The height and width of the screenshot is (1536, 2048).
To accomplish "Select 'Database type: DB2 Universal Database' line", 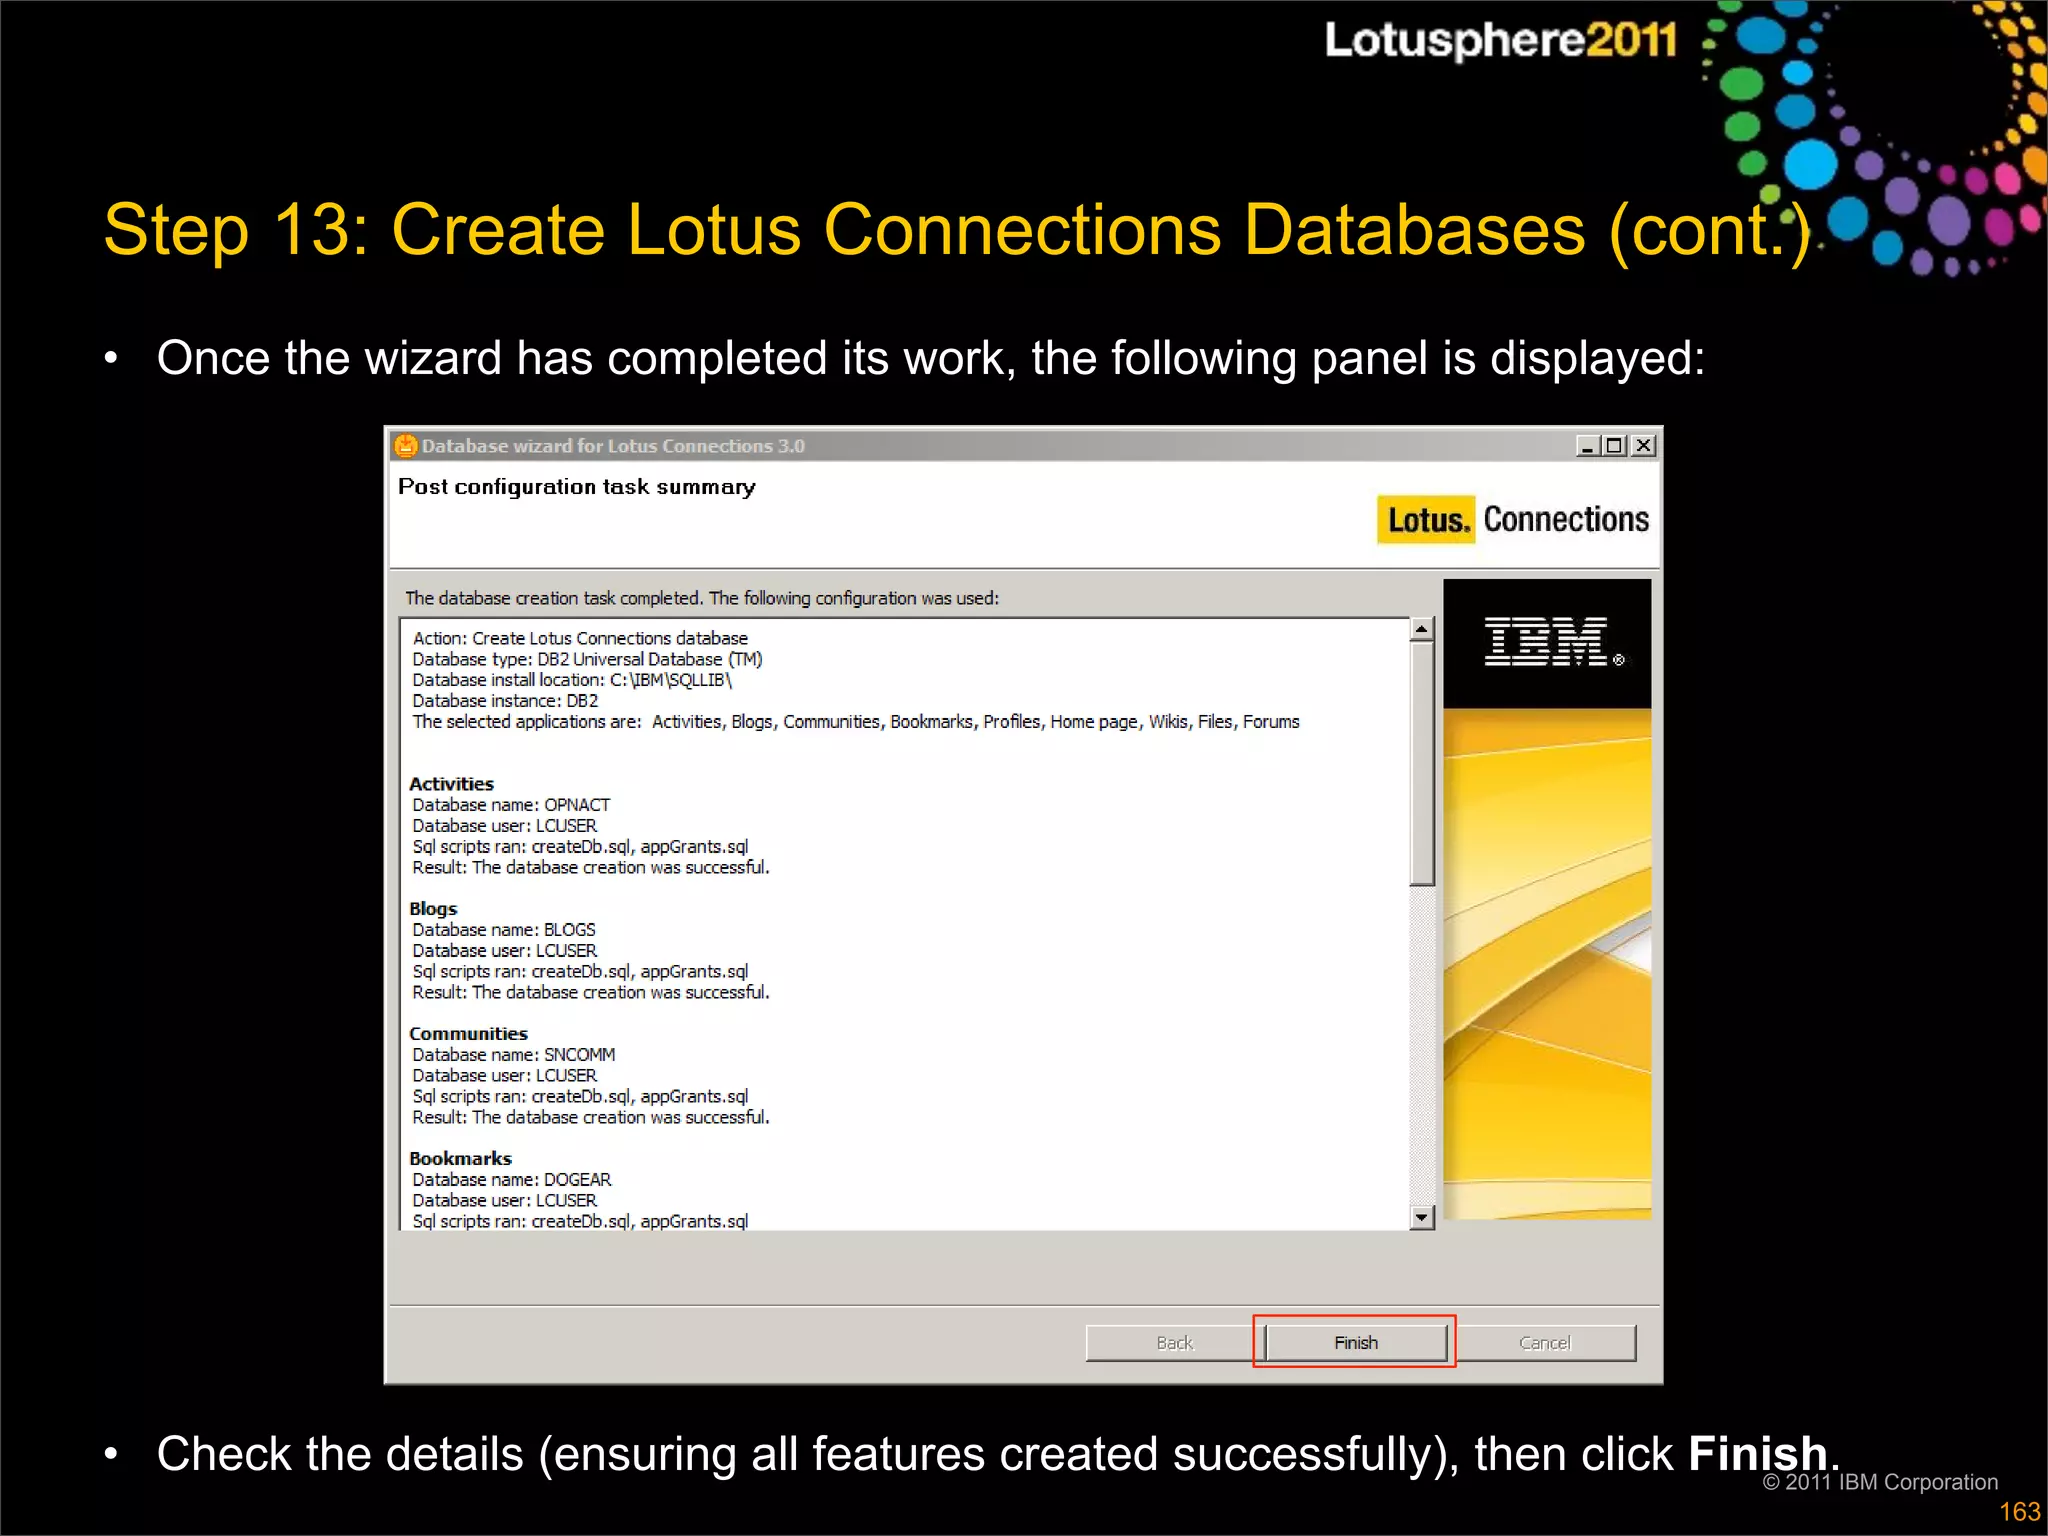I will (x=587, y=659).
